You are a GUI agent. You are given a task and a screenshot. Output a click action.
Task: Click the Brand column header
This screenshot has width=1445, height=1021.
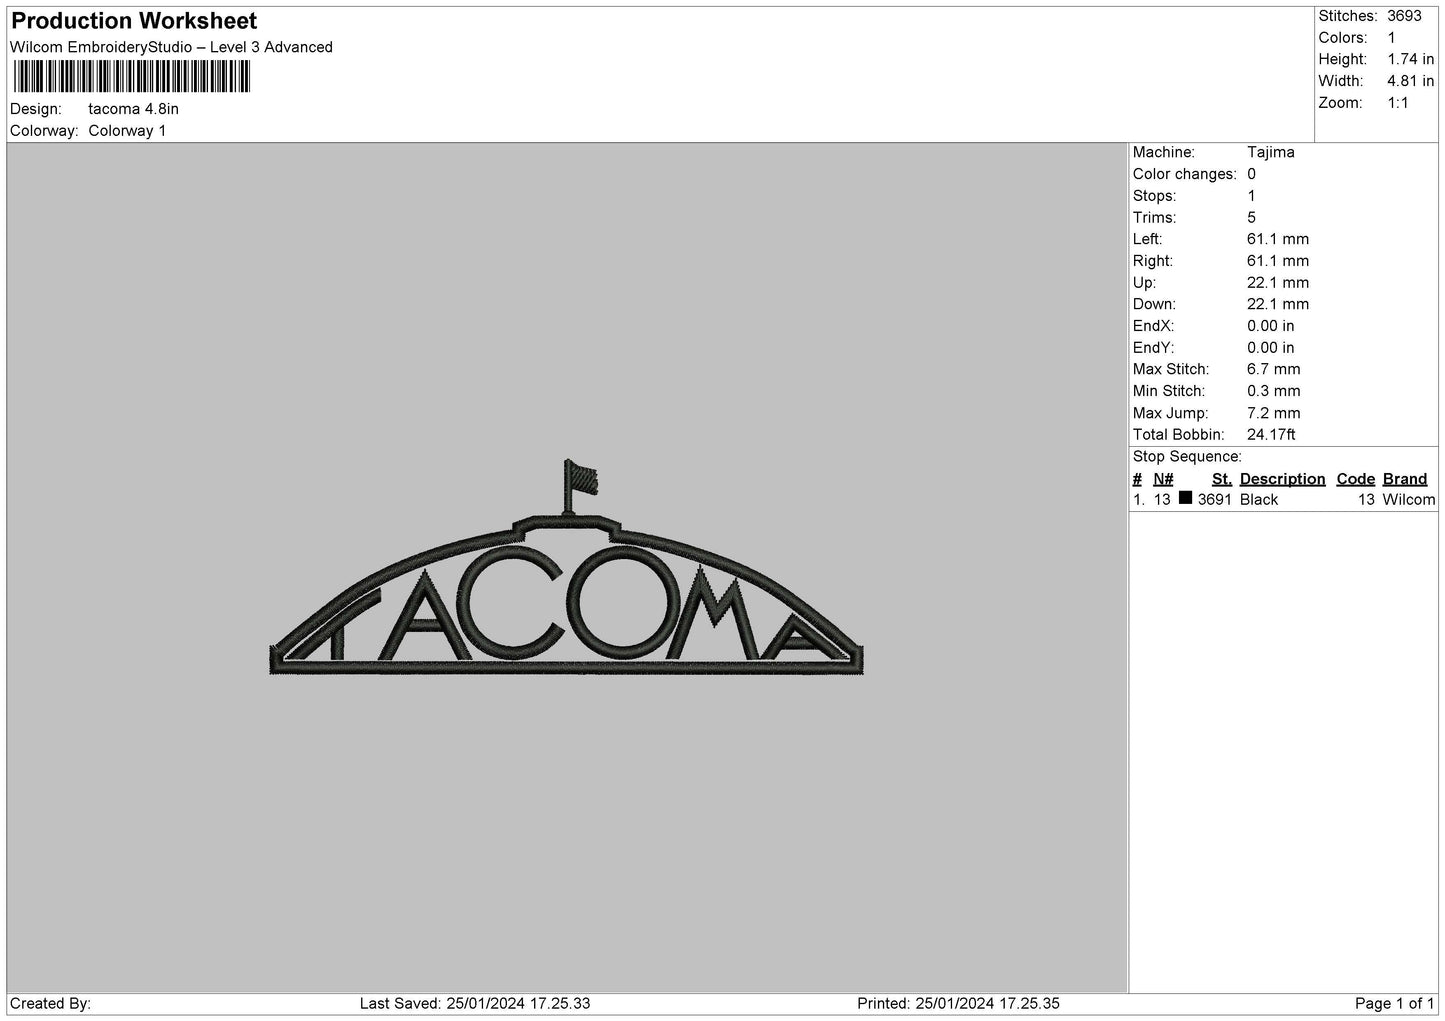pos(1405,479)
